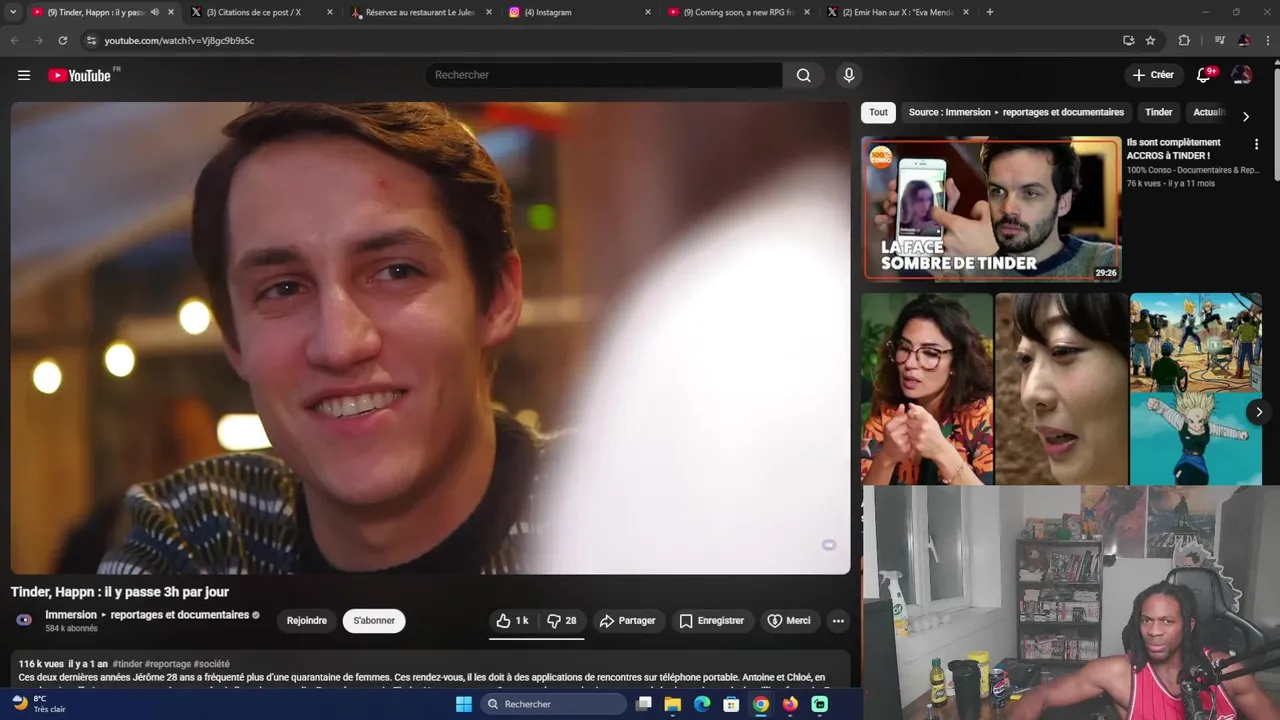Click the Rejoindre membership button
Screen dimensions: 1280x720
[307, 621]
